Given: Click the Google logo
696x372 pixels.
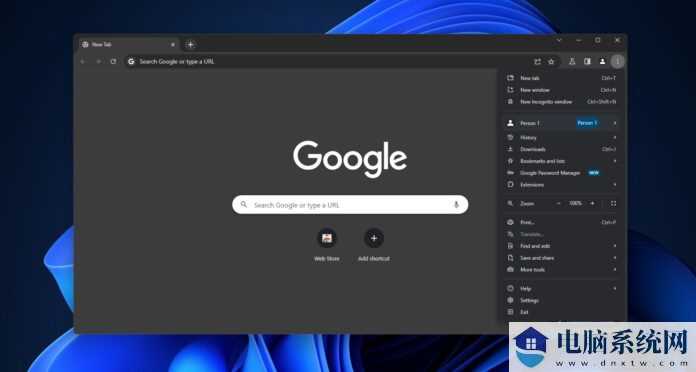Looking at the screenshot, I should 350,158.
